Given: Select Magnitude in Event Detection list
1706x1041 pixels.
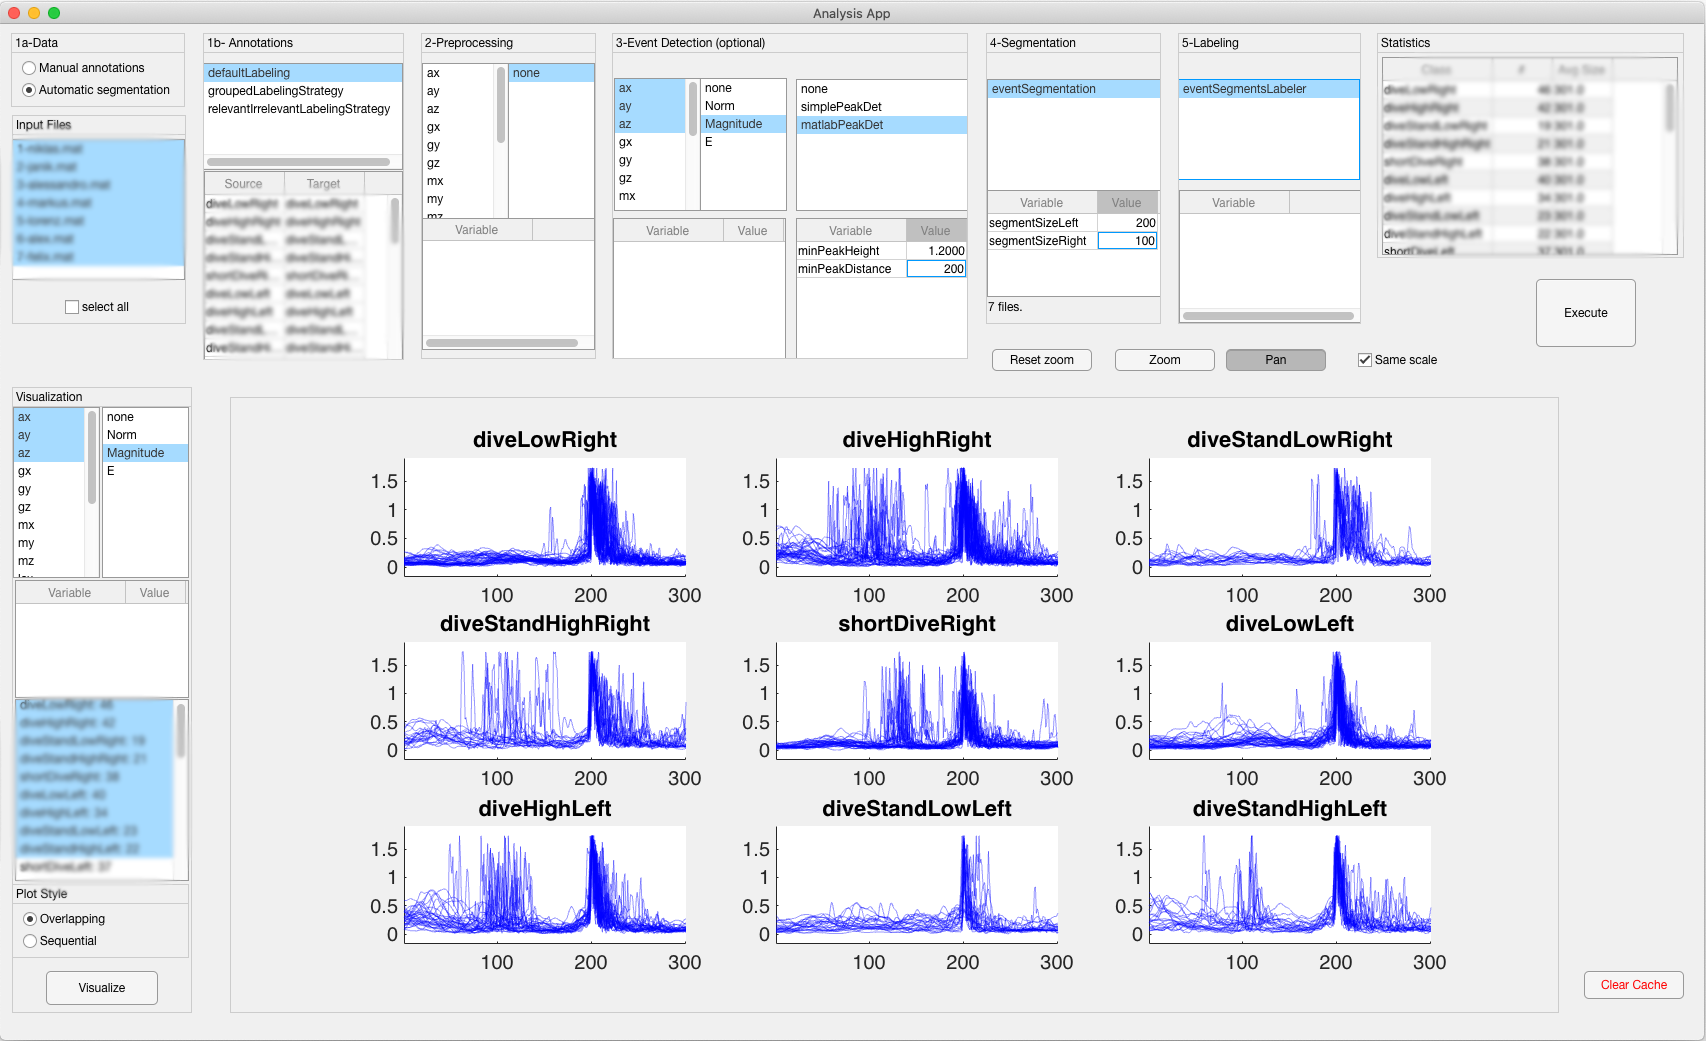Looking at the screenshot, I should (742, 124).
